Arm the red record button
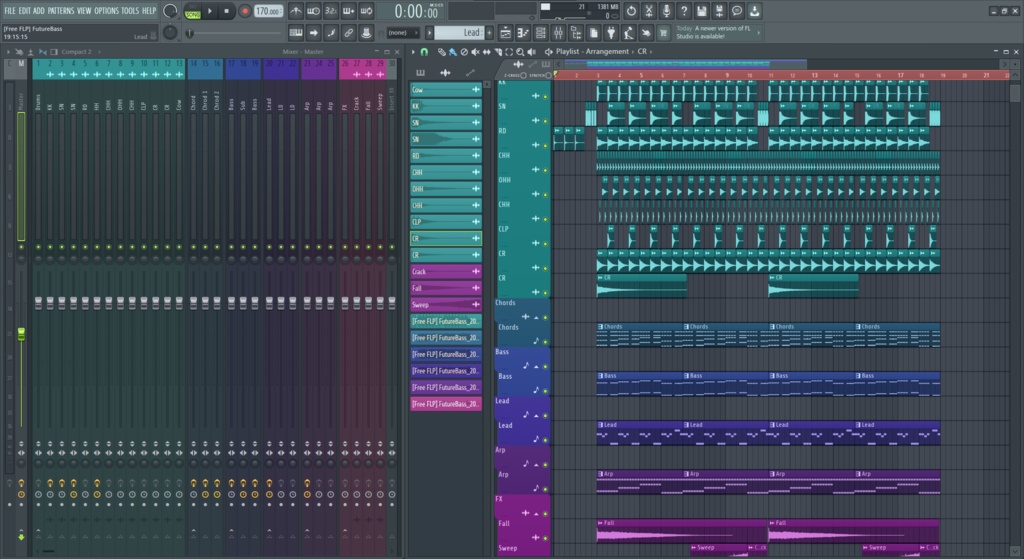The width and height of the screenshot is (1024, 559). pos(245,11)
